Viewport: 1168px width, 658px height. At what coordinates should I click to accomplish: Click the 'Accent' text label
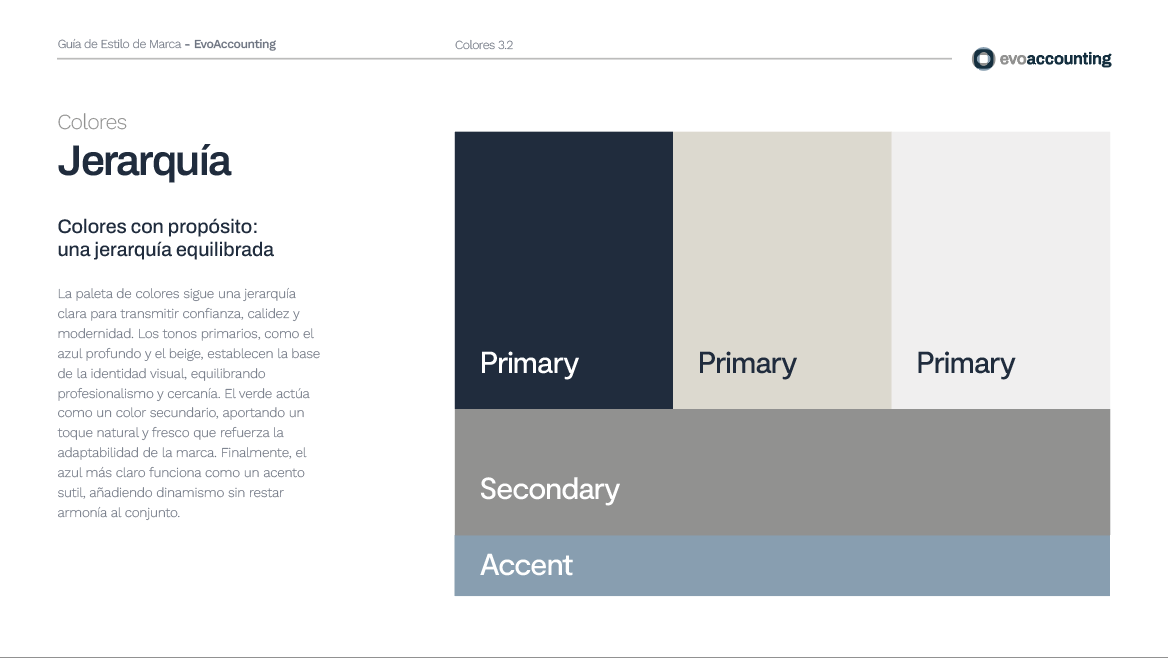tap(526, 565)
